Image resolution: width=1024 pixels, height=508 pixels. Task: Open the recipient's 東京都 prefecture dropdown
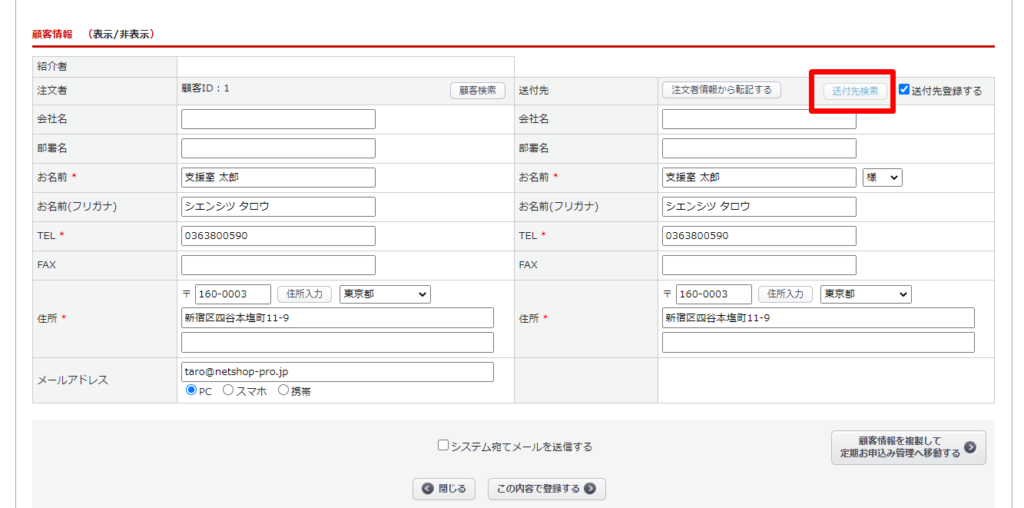(x=866, y=294)
